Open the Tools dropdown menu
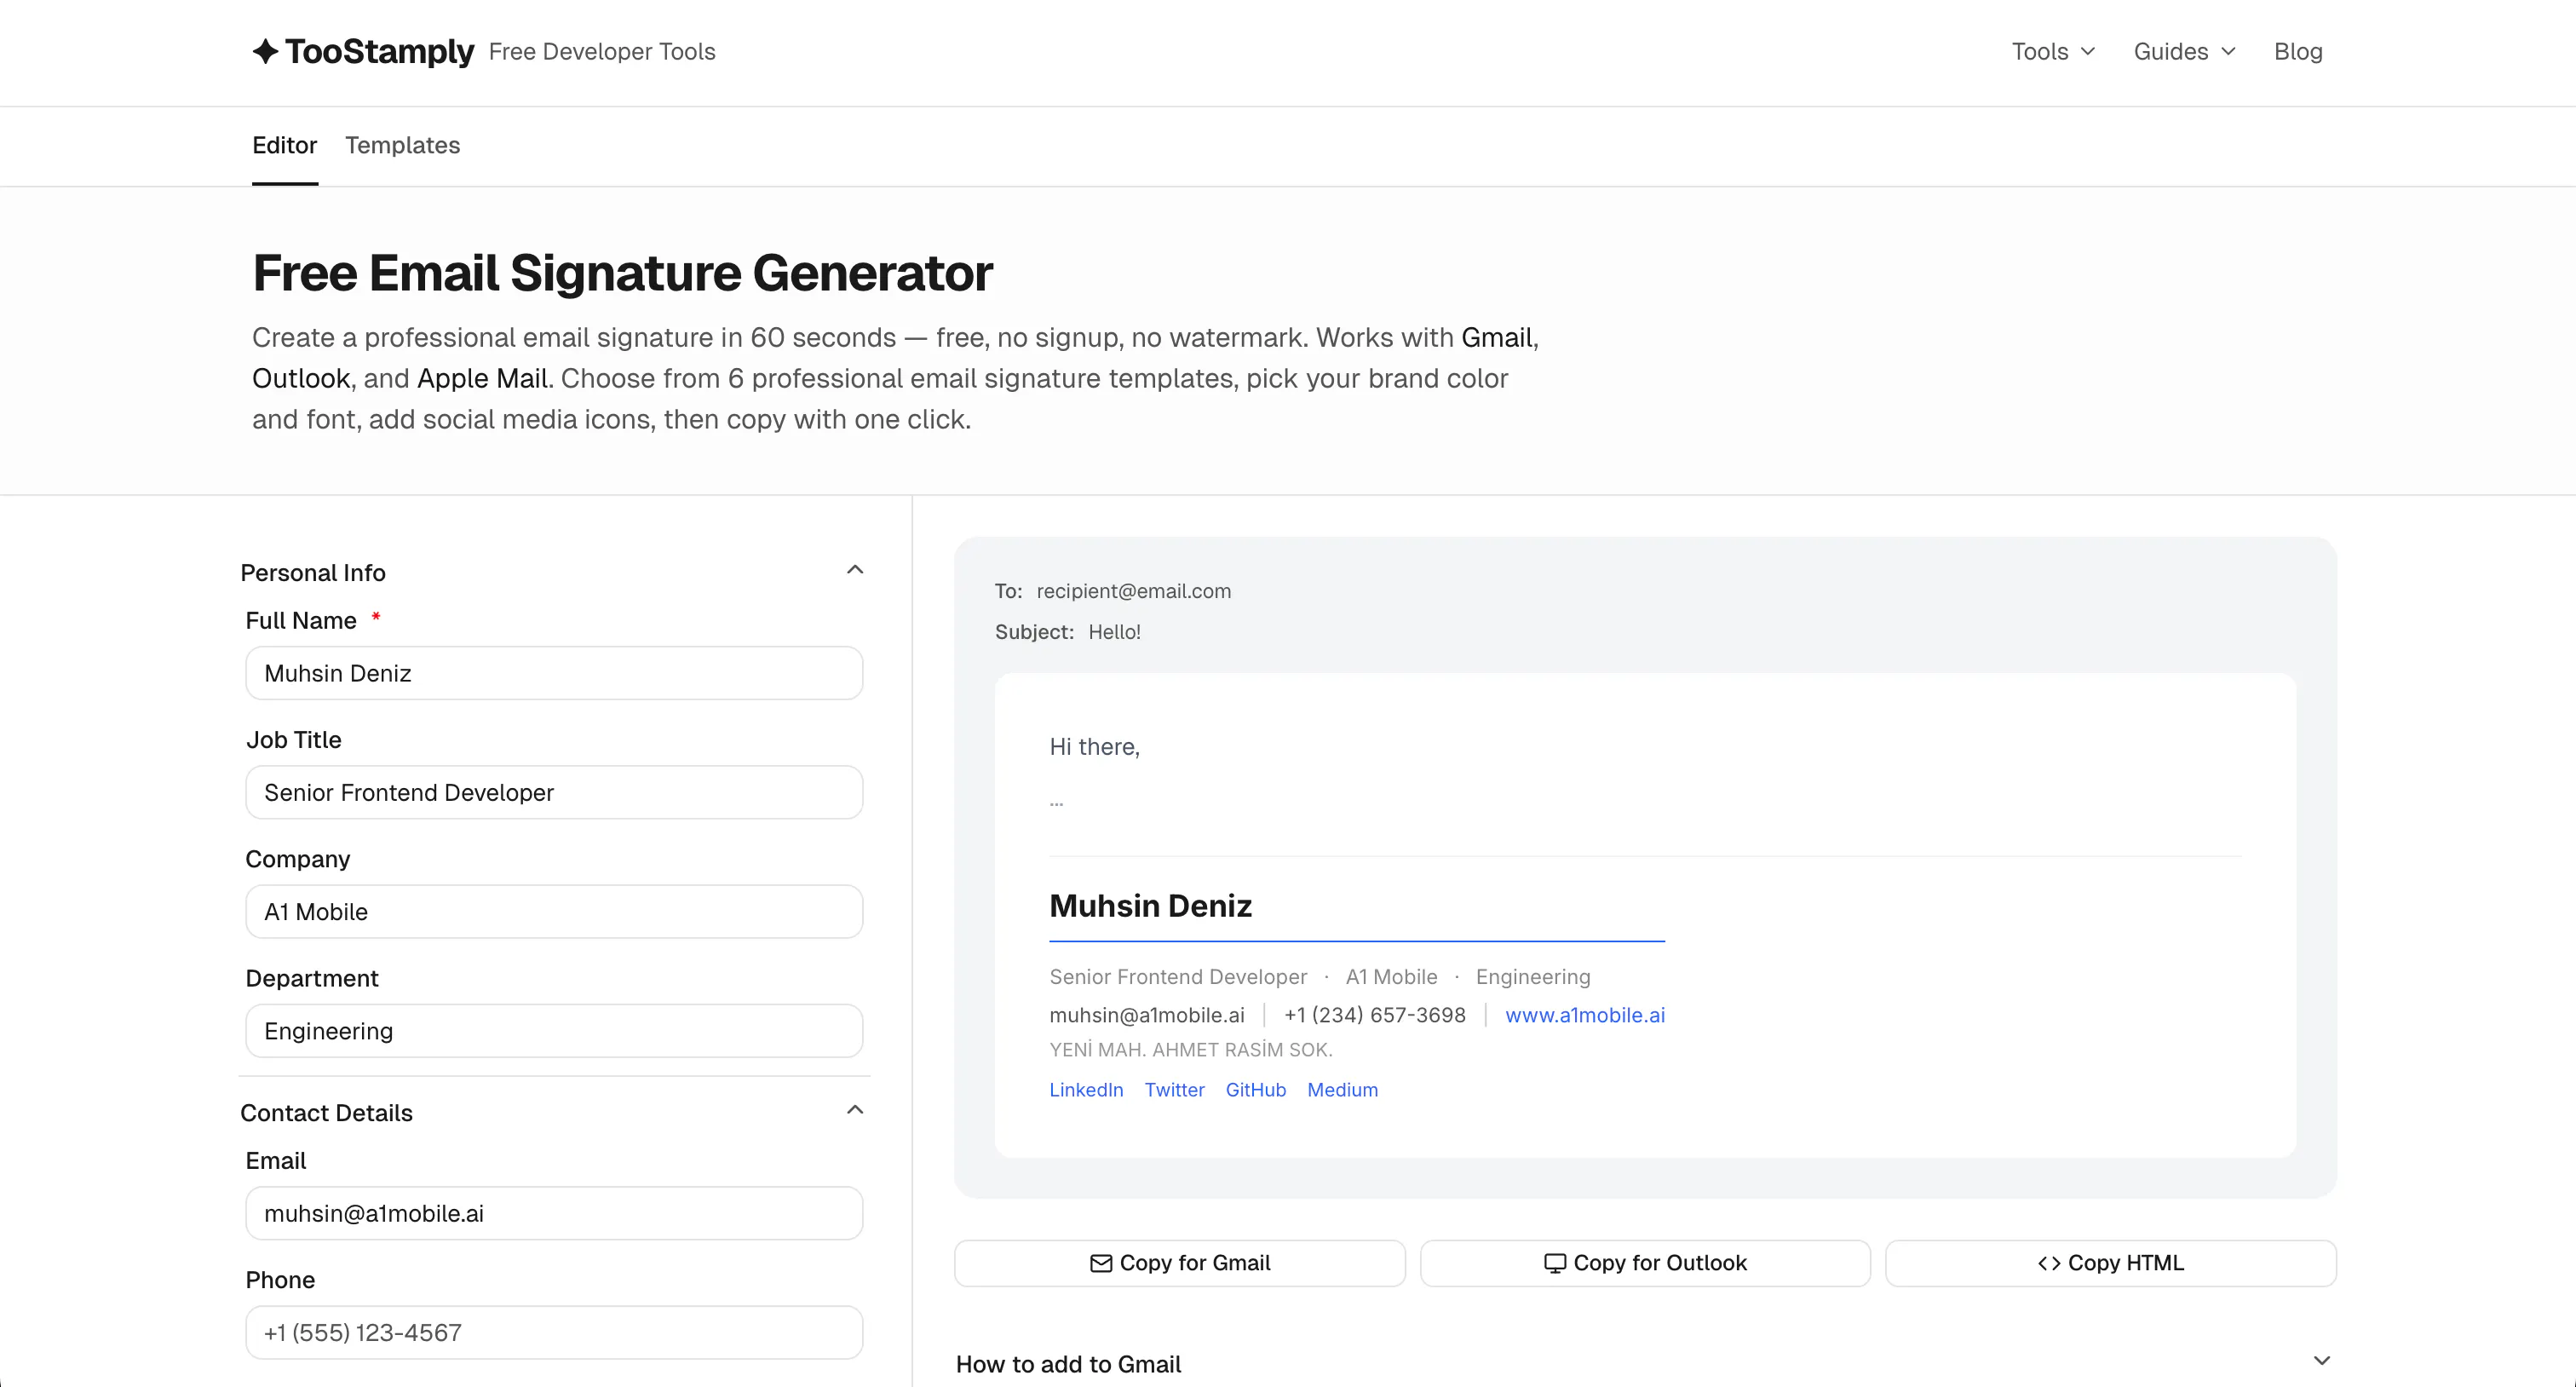 2053,51
